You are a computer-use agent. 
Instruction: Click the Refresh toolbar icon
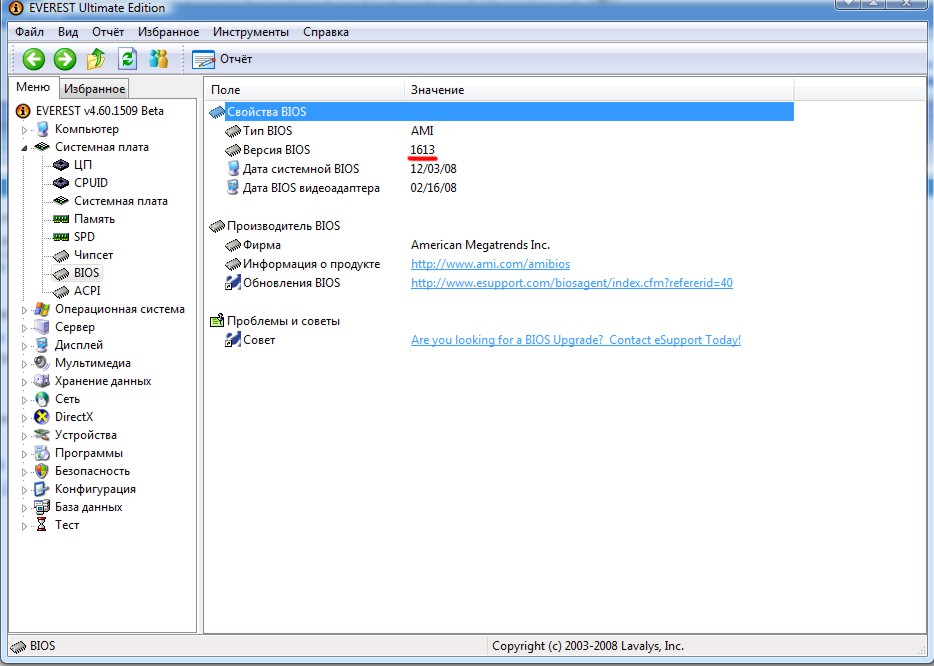tap(127, 59)
